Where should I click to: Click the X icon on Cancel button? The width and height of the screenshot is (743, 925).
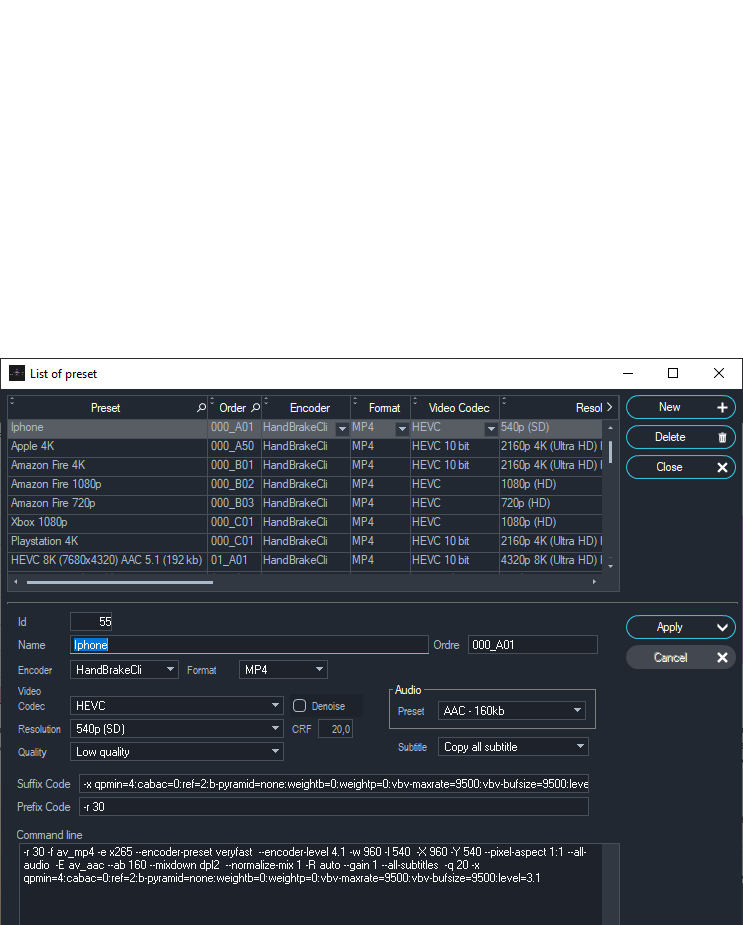tap(722, 658)
